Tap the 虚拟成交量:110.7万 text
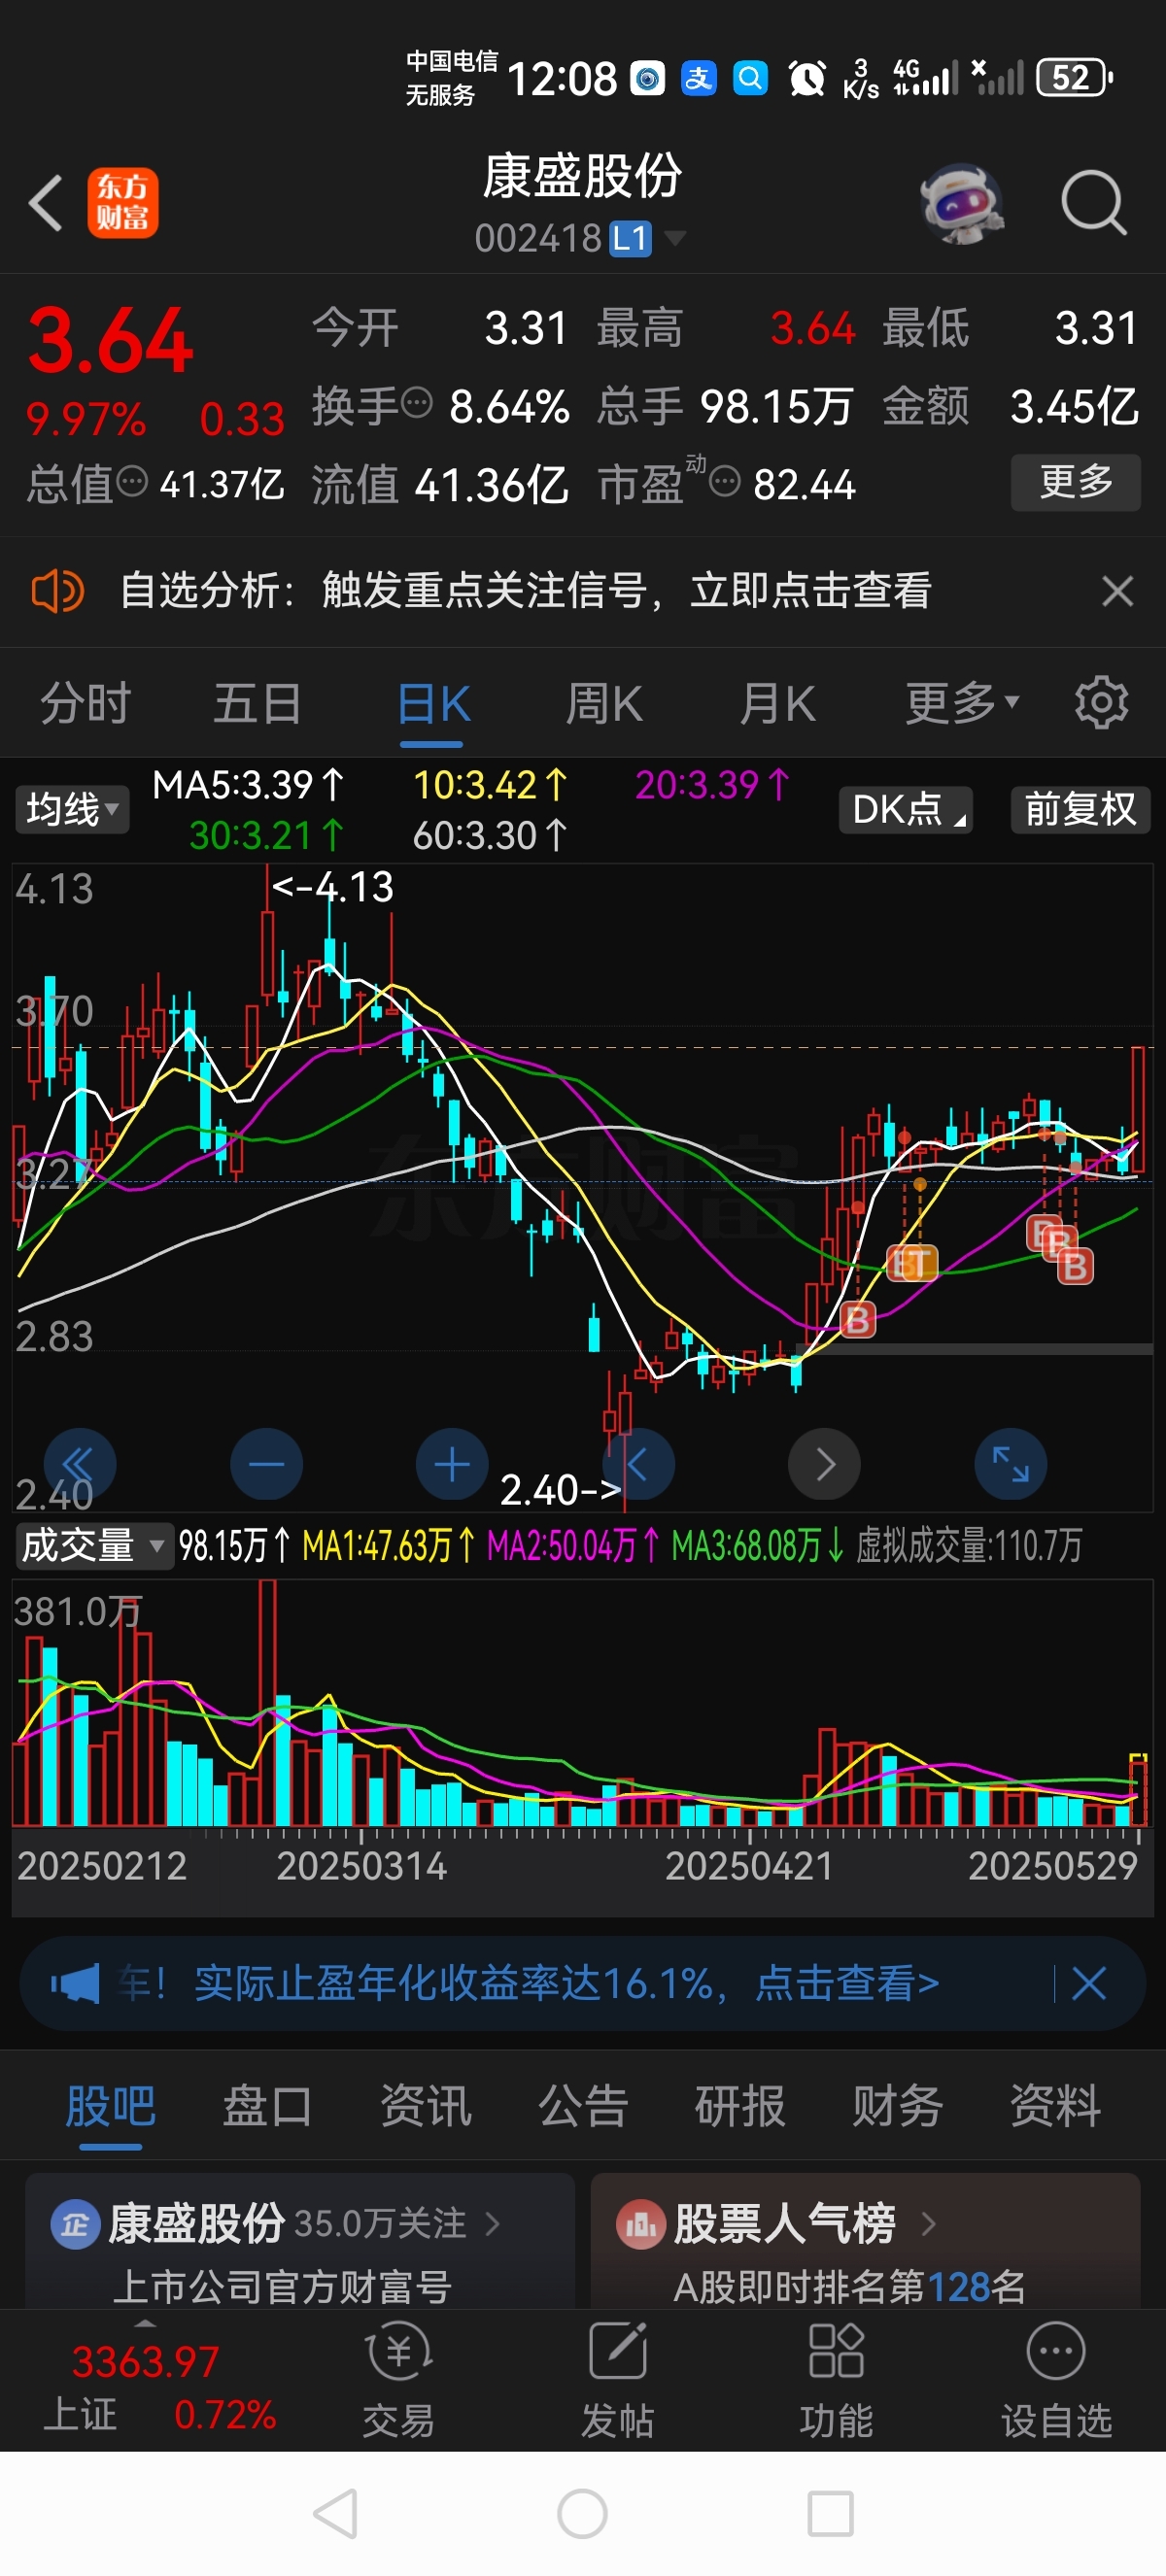This screenshot has width=1166, height=2576. click(969, 1546)
